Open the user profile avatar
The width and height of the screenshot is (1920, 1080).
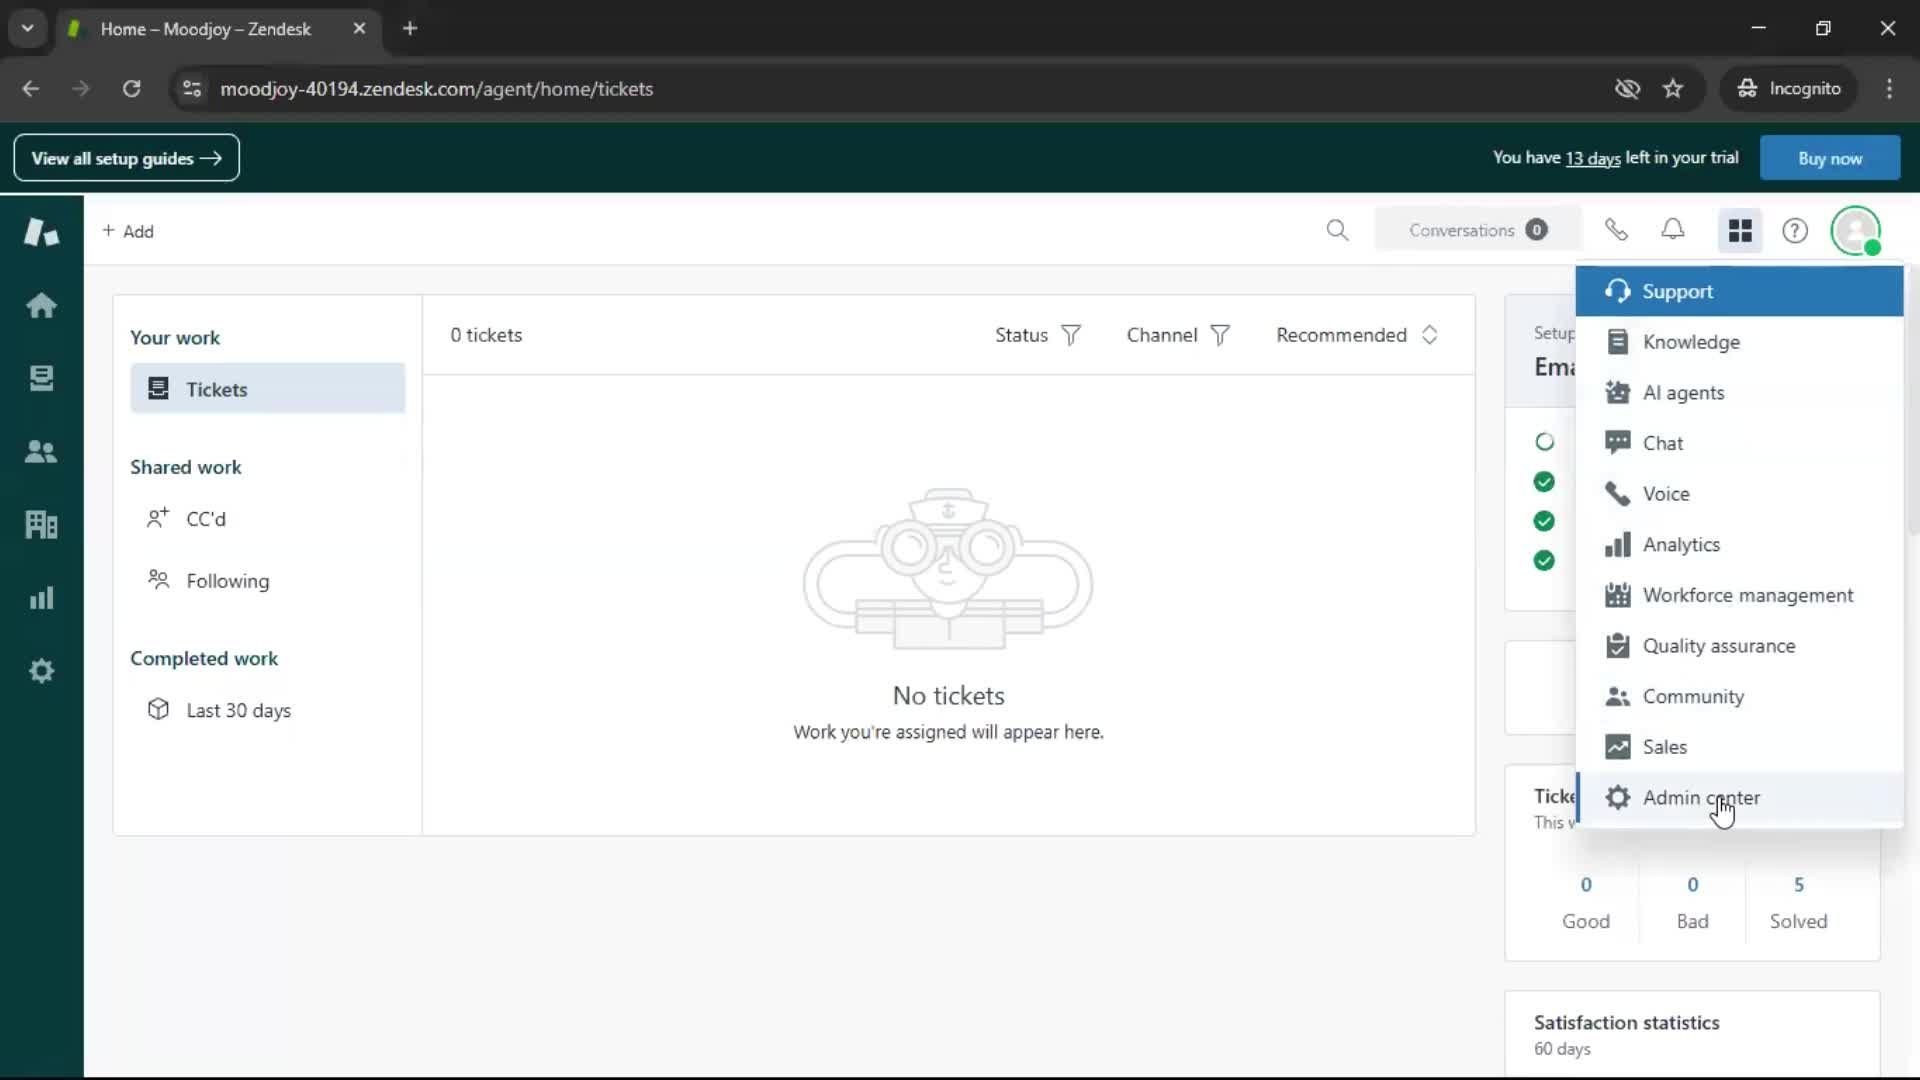click(x=1856, y=231)
